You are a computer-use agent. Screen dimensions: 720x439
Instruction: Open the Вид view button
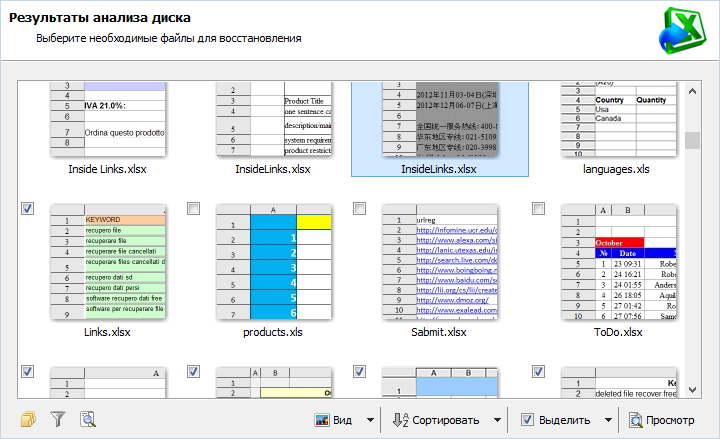[x=334, y=420]
